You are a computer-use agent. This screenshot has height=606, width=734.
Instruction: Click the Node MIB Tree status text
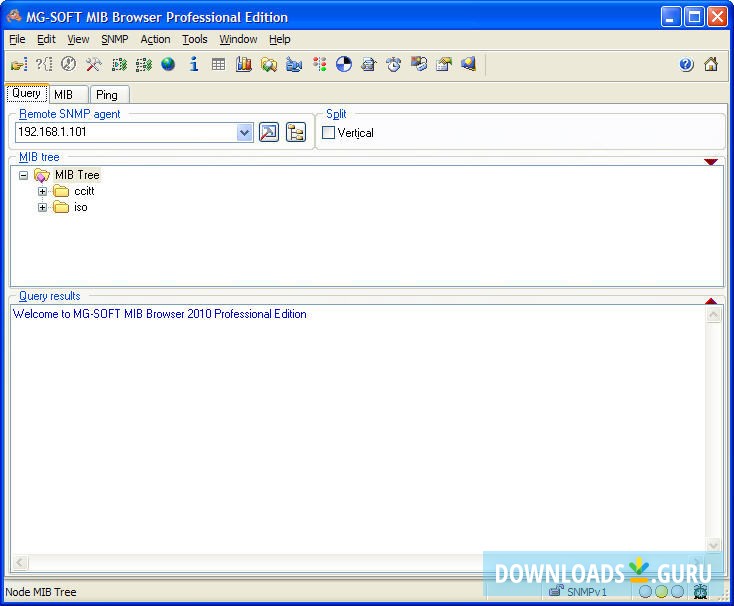point(41,592)
